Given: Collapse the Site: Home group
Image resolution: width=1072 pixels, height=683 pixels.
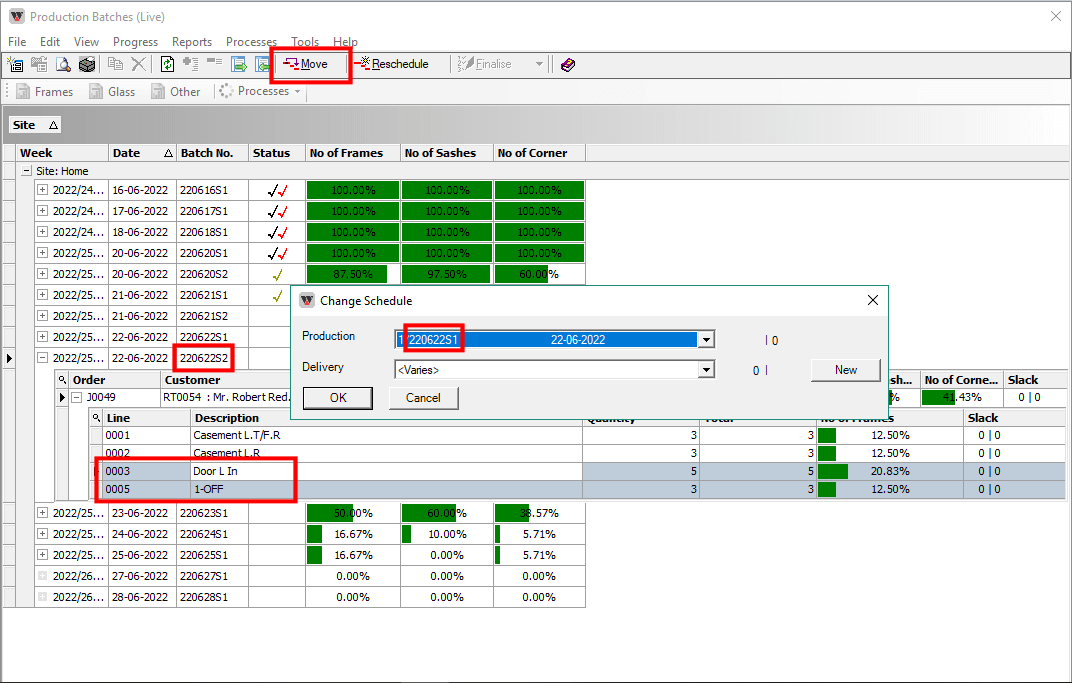Looking at the screenshot, I should pos(27,171).
